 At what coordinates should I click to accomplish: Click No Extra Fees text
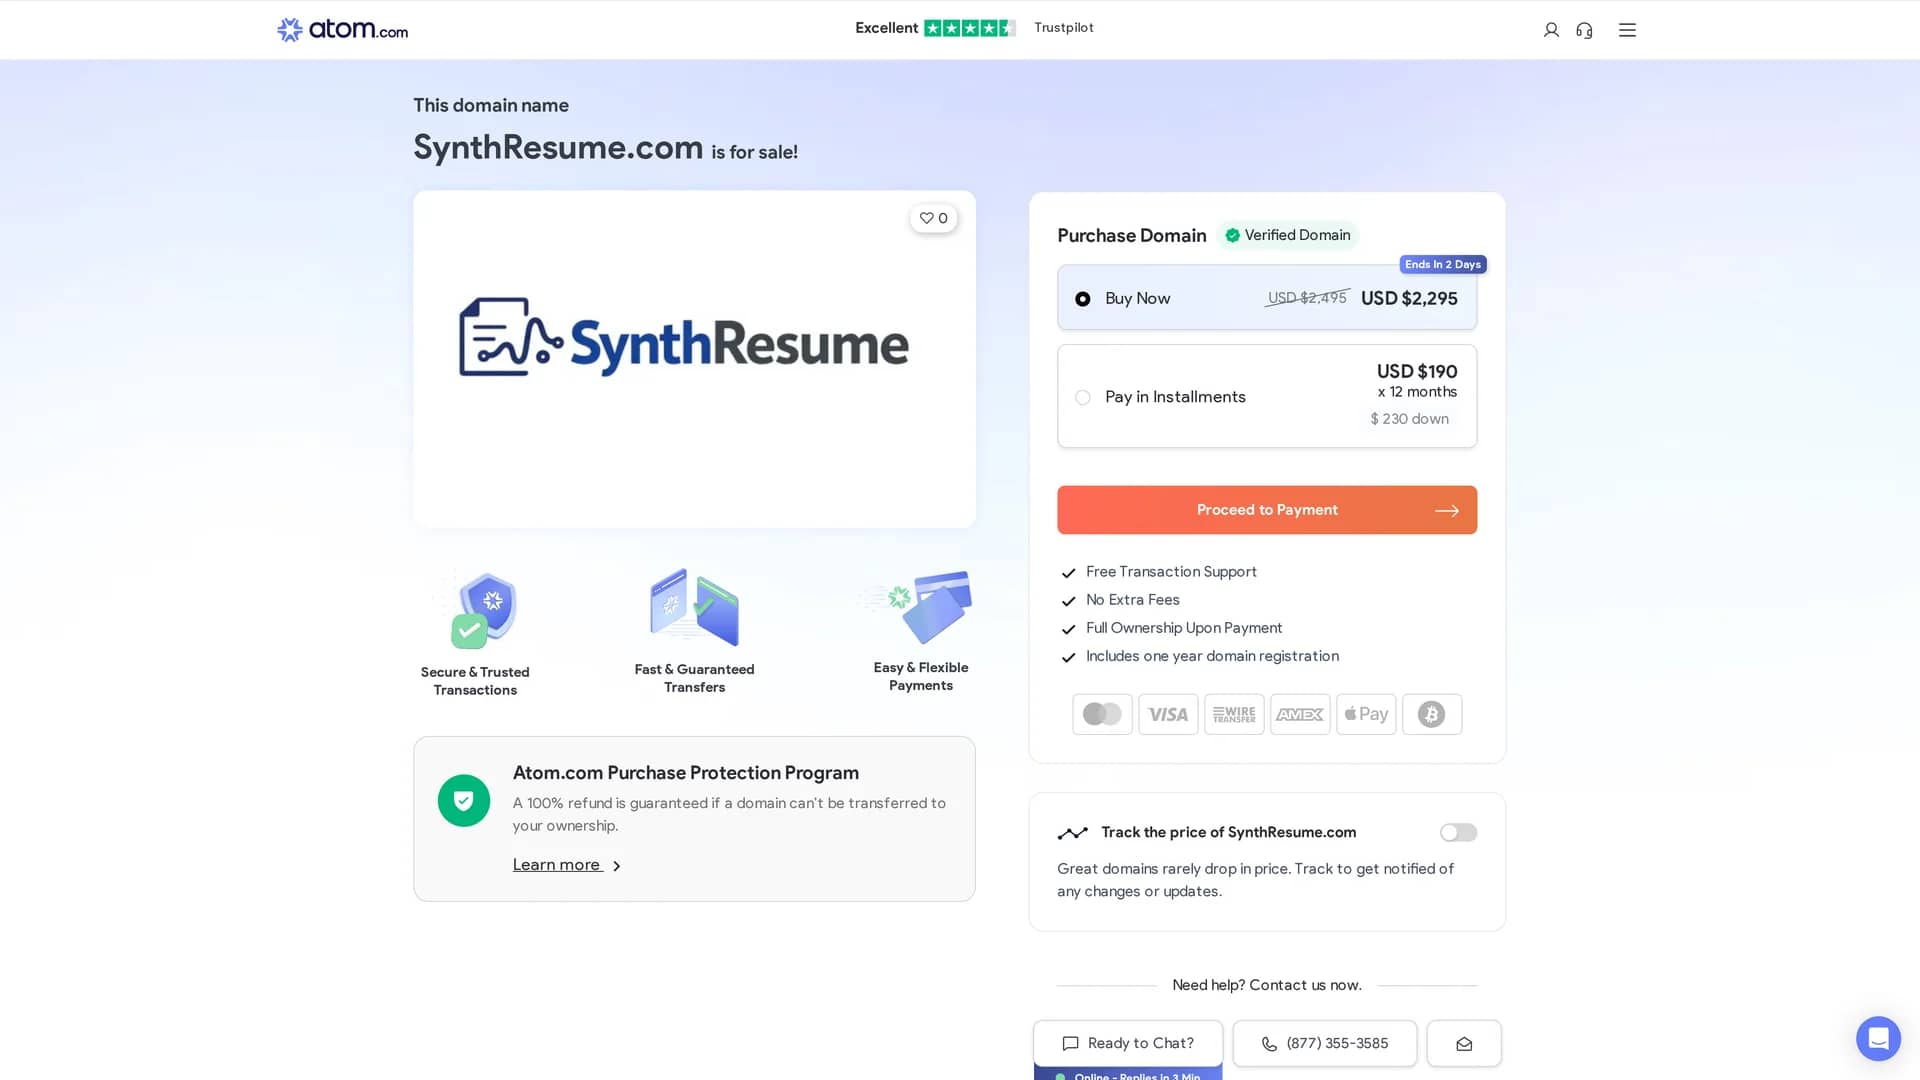(x=1133, y=600)
